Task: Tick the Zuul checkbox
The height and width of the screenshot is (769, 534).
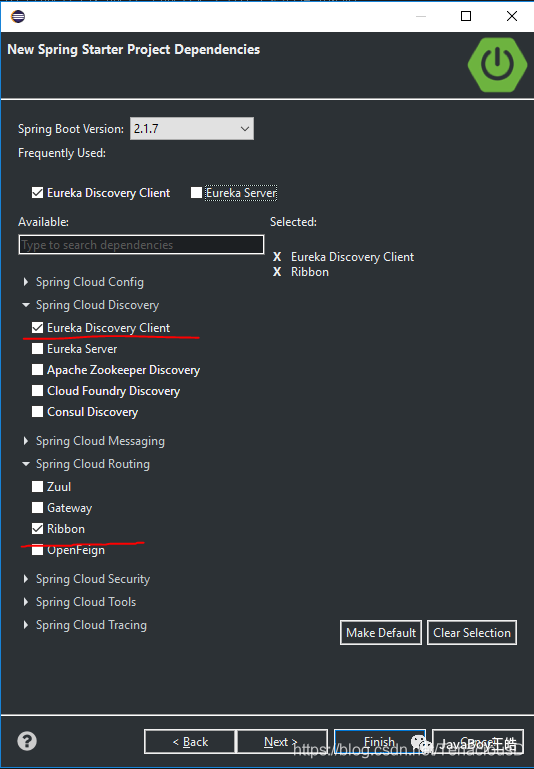Action: click(37, 487)
